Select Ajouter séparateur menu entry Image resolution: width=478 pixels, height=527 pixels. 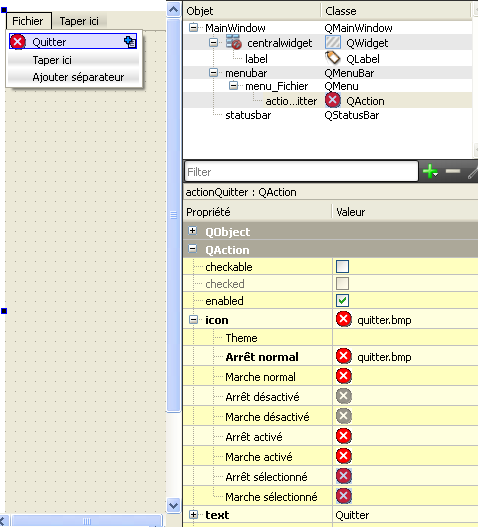coord(78,77)
